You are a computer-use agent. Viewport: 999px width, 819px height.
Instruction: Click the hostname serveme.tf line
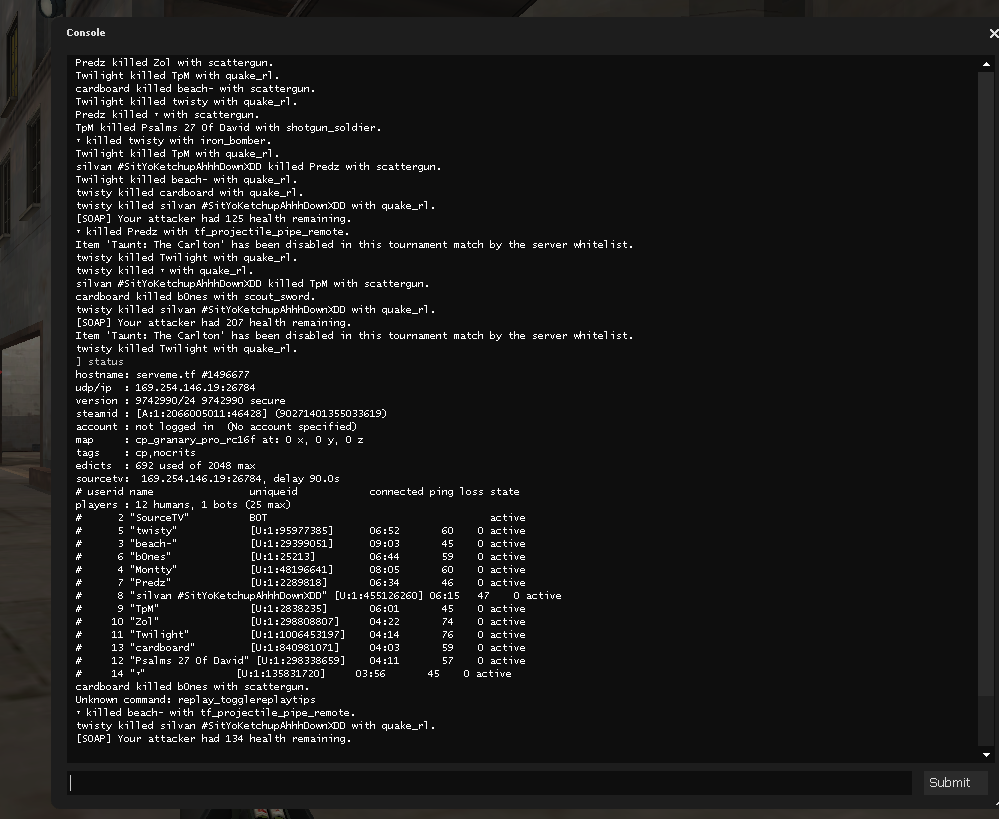pos(162,375)
